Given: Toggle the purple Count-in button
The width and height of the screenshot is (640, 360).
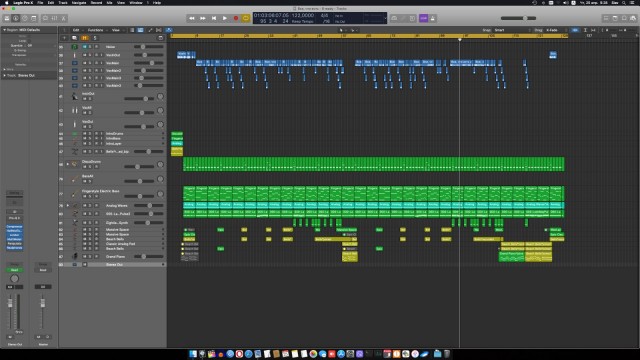Looking at the screenshot, I should tap(423, 18).
